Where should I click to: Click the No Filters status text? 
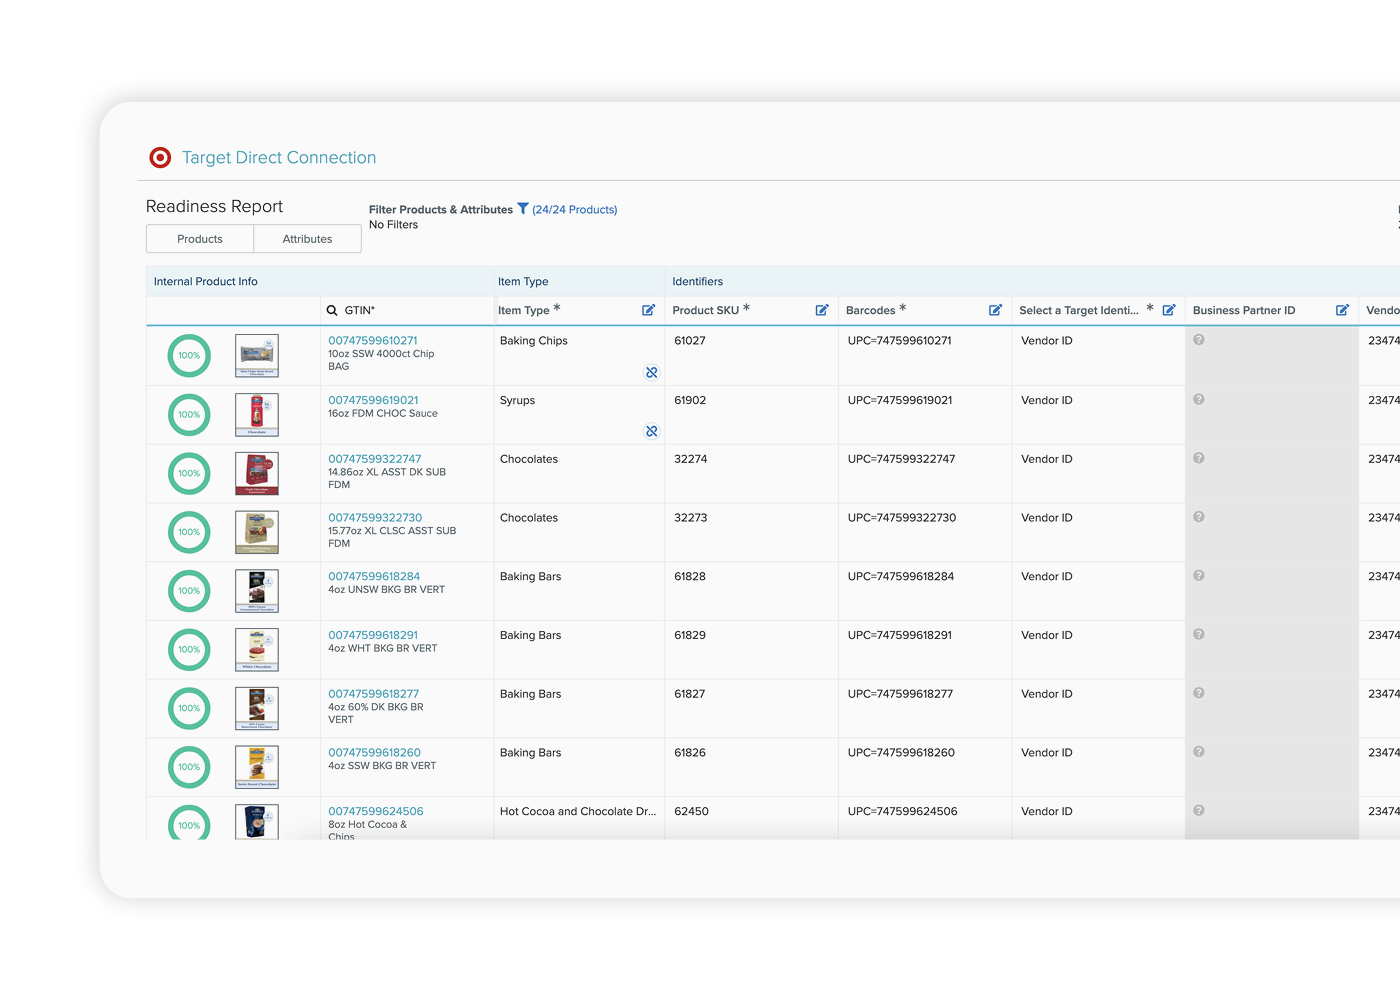394,225
